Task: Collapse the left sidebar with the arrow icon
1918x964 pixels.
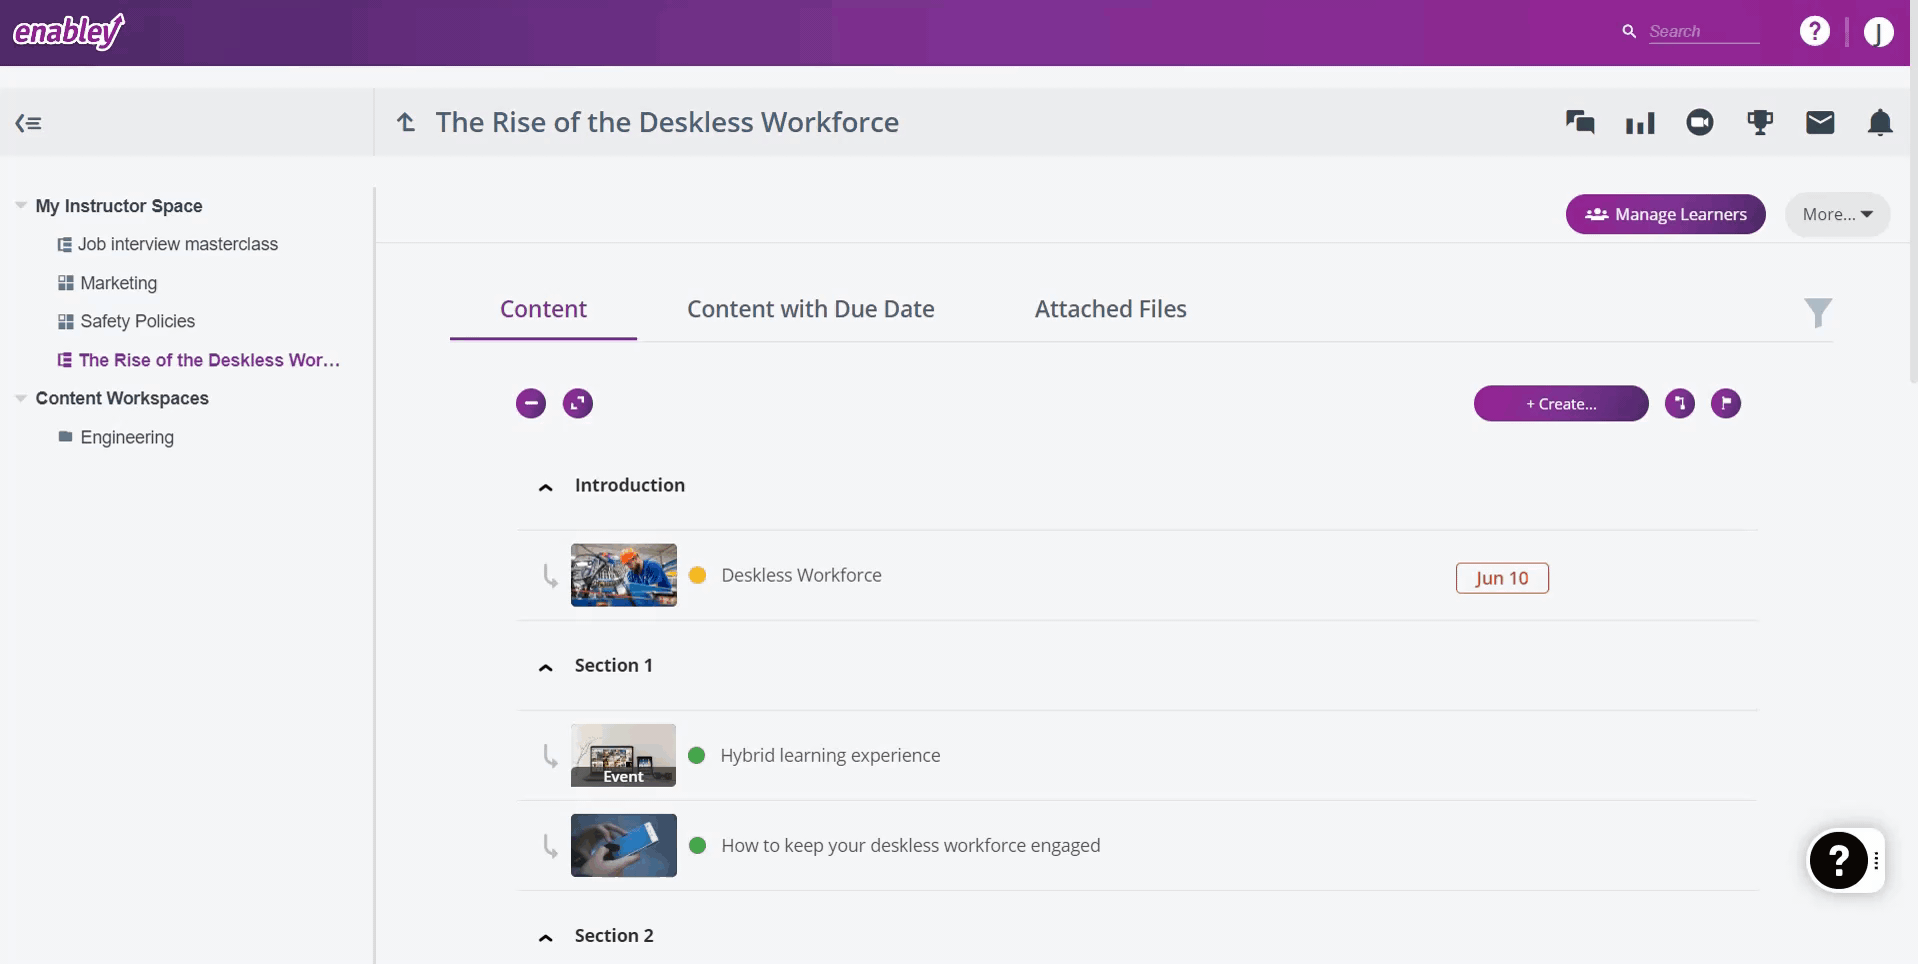Action: [x=29, y=122]
